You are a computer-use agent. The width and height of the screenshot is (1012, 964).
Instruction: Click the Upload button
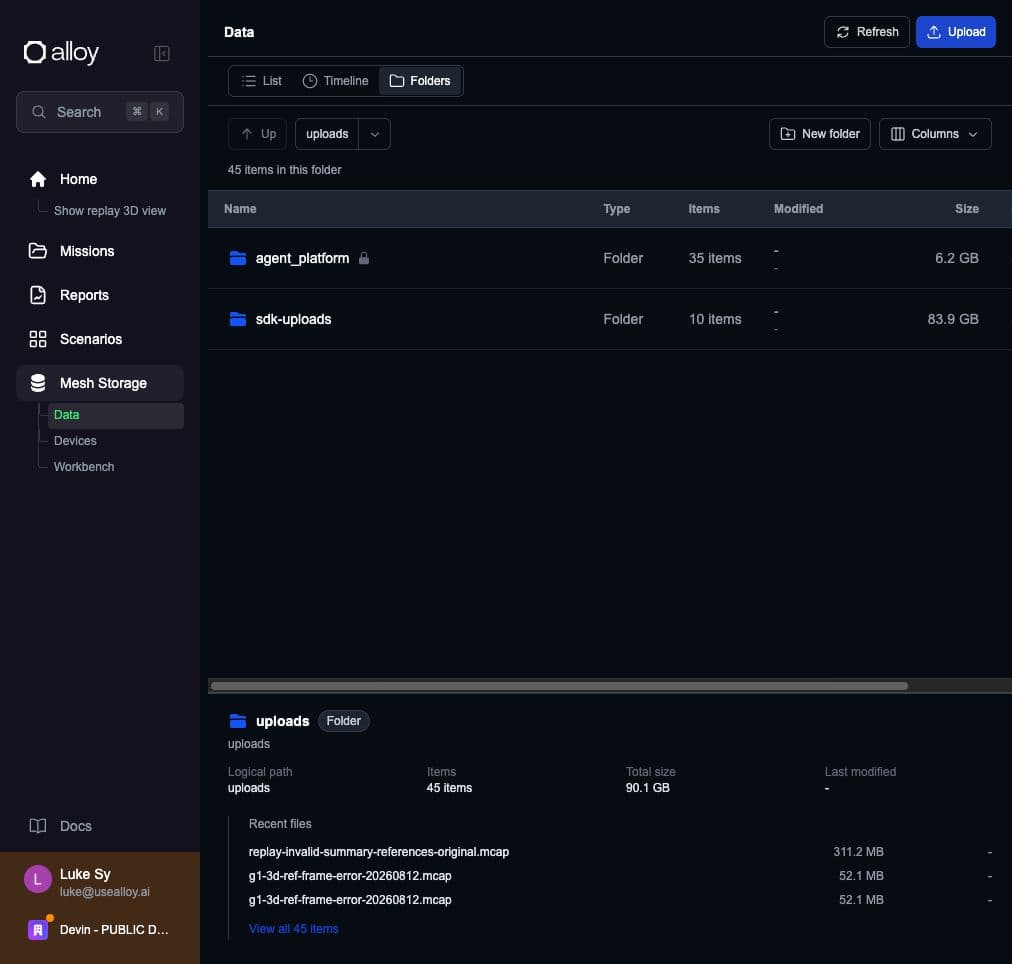[955, 32]
